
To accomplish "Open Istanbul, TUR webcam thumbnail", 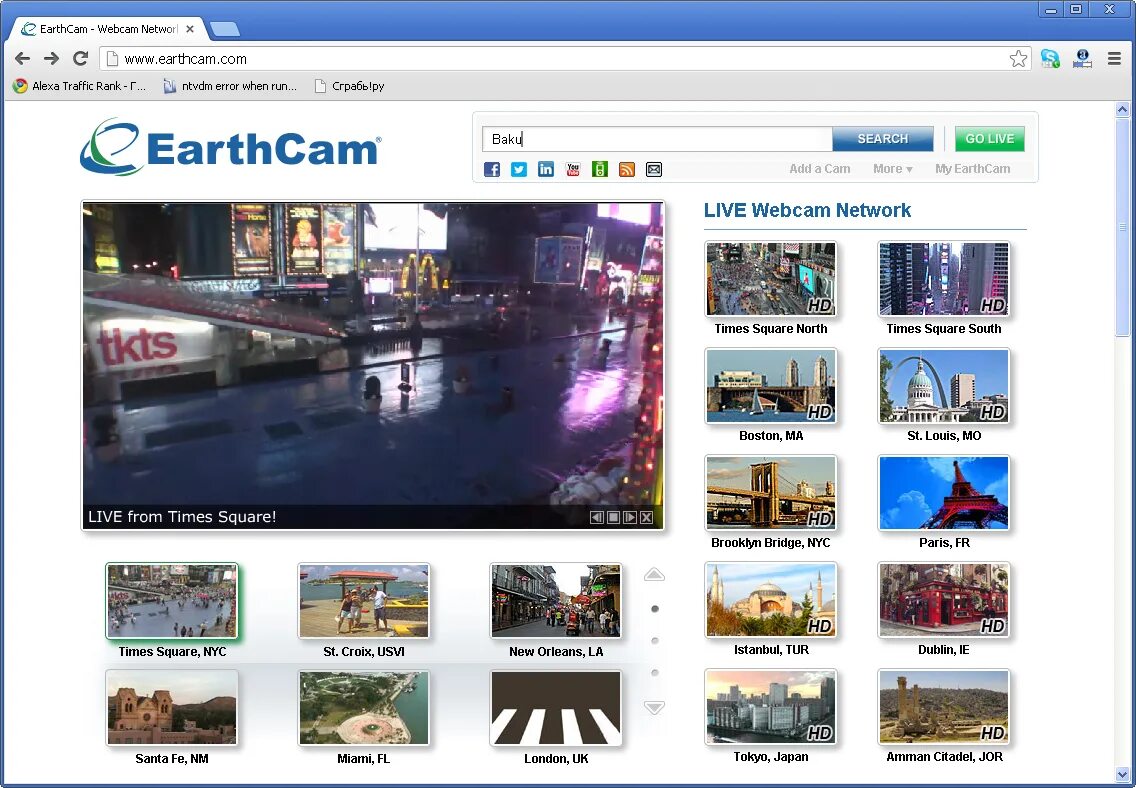I will click(771, 600).
